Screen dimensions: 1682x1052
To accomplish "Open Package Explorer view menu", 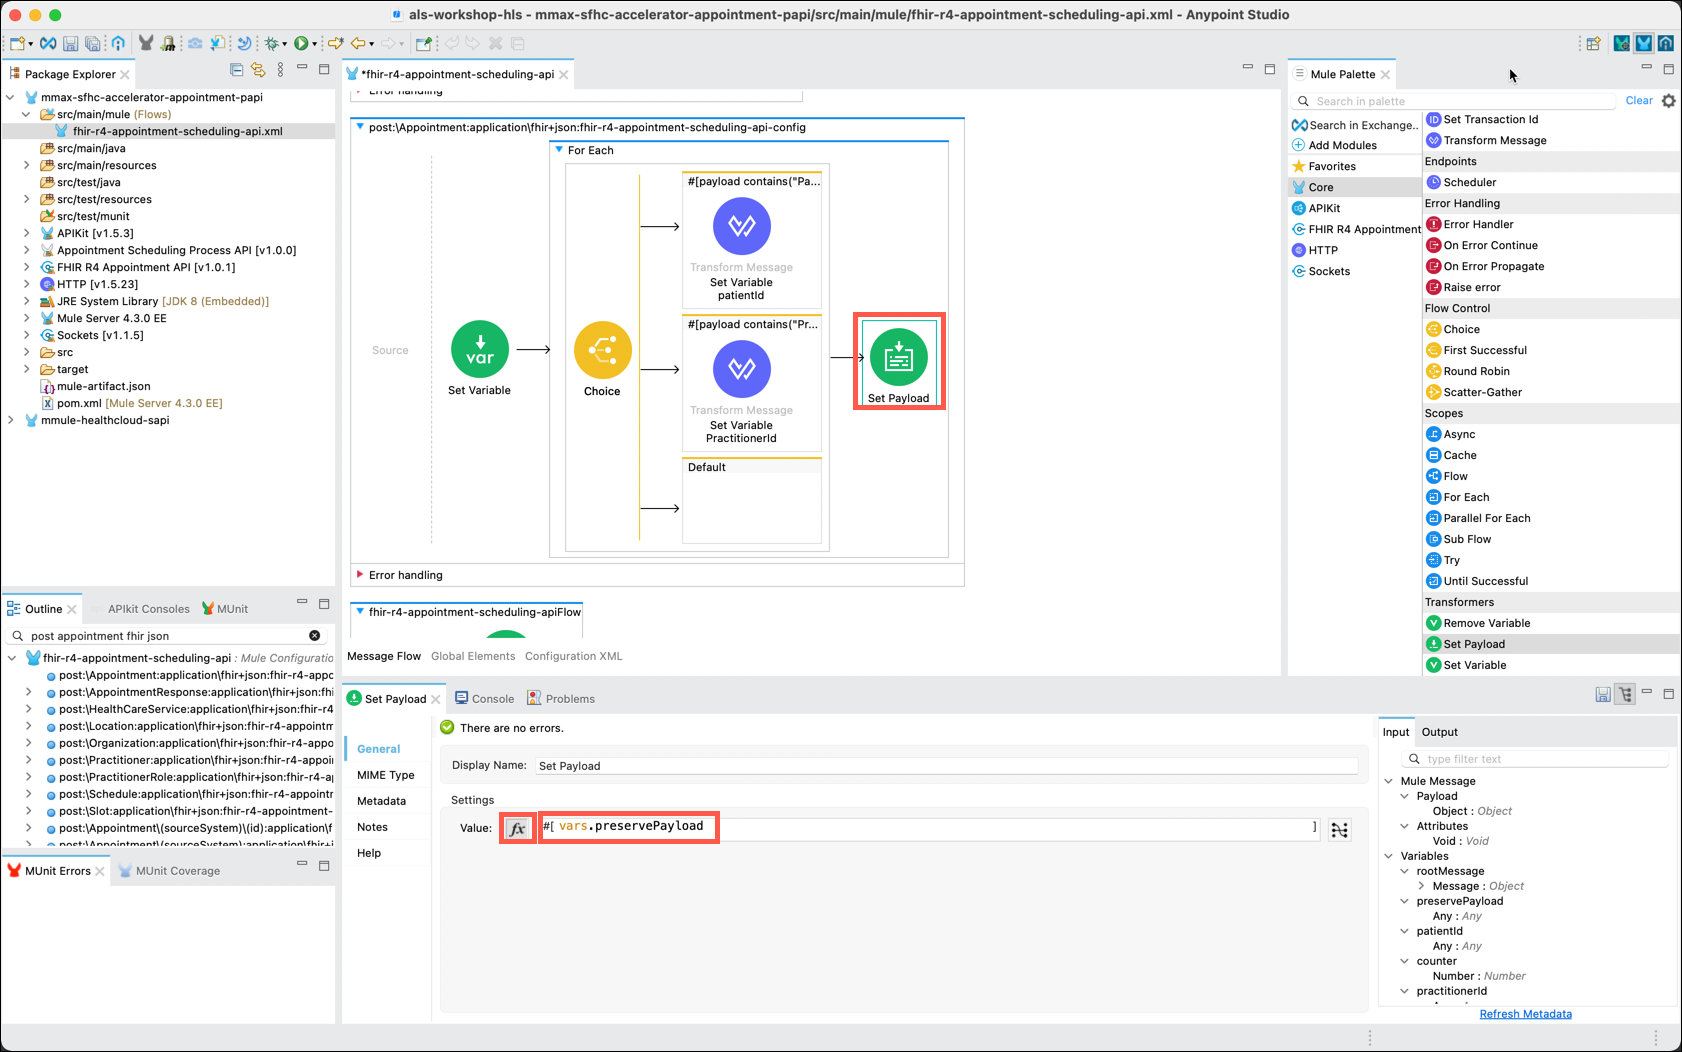I will [x=280, y=70].
